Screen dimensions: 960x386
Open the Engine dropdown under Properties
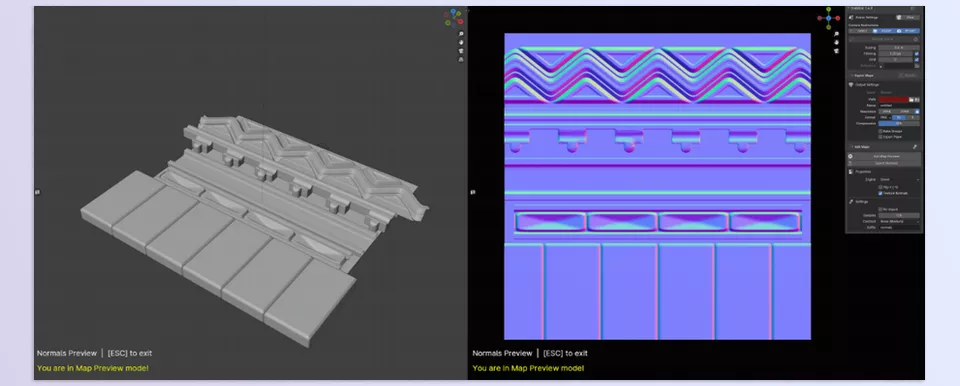point(899,180)
